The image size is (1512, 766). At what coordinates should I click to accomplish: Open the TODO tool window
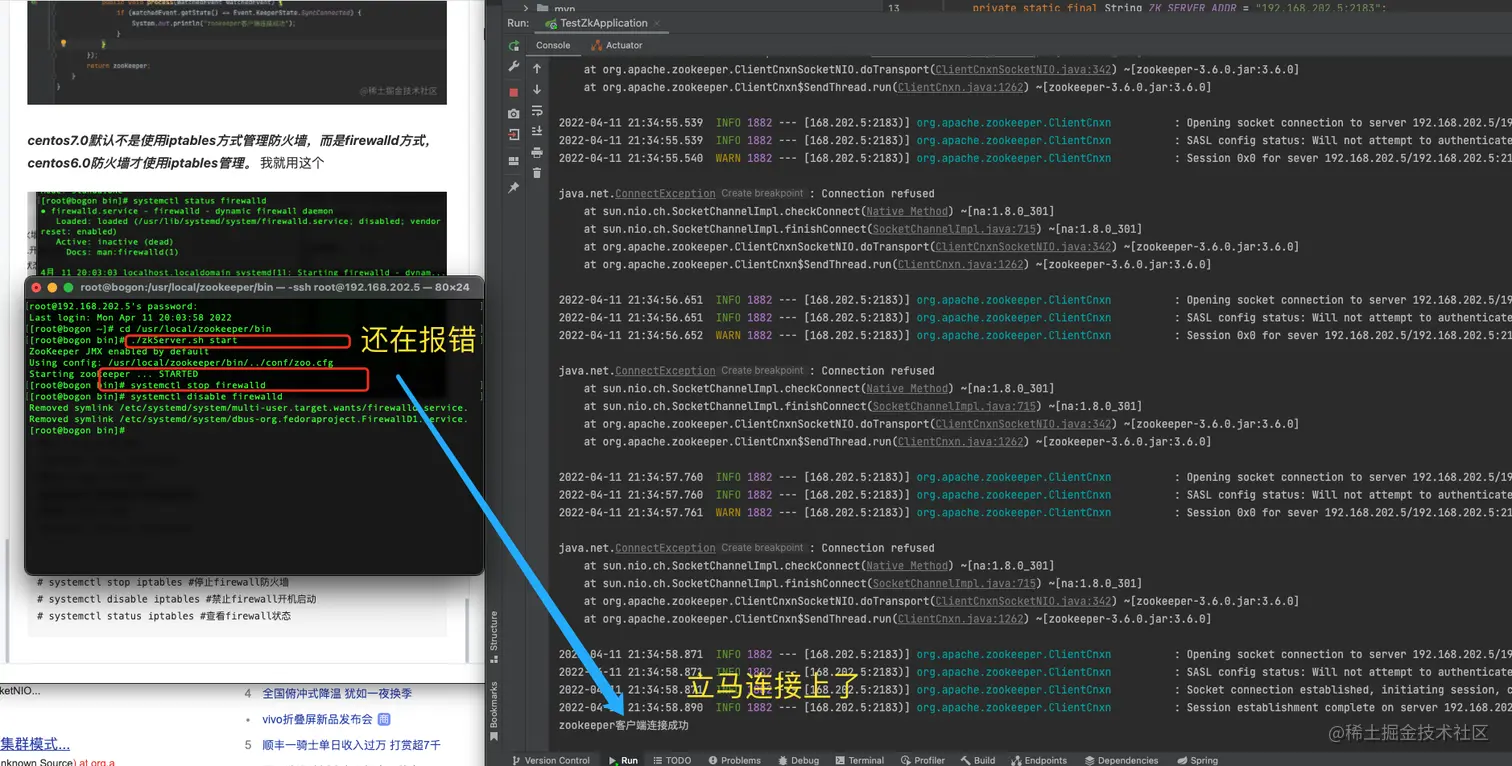(x=672, y=760)
